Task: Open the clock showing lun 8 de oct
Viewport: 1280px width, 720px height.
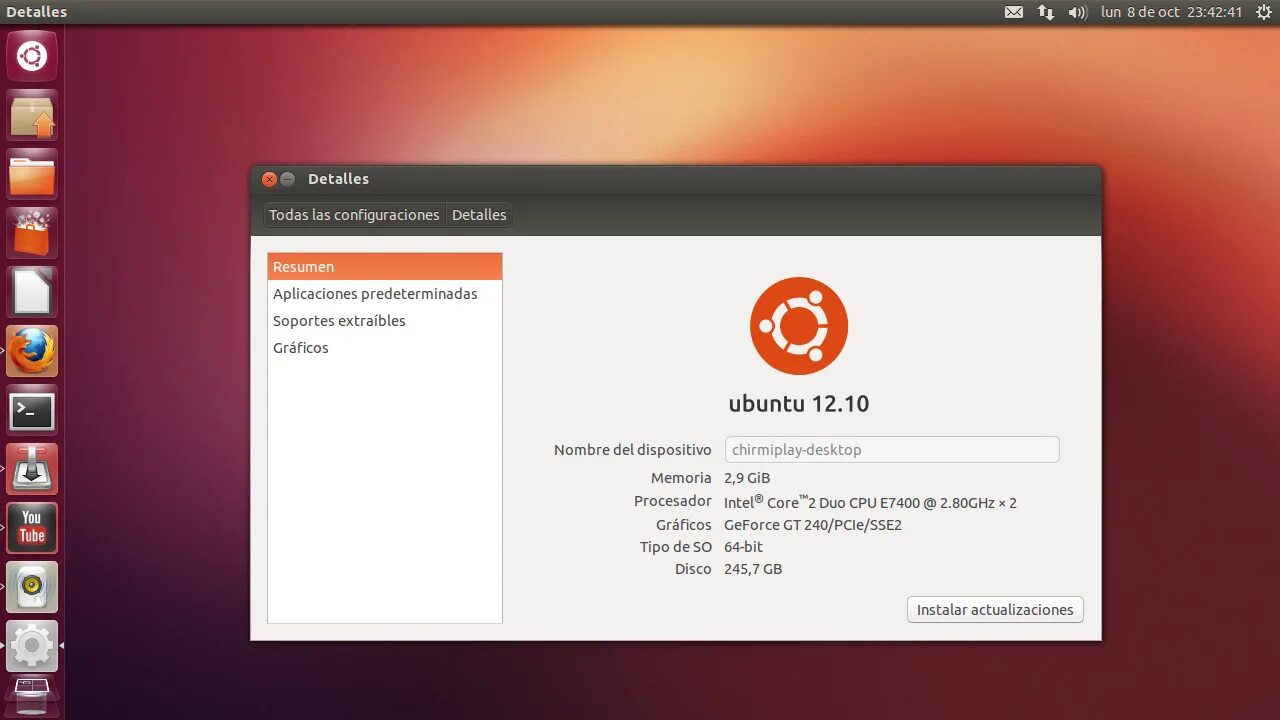Action: 1171,12
